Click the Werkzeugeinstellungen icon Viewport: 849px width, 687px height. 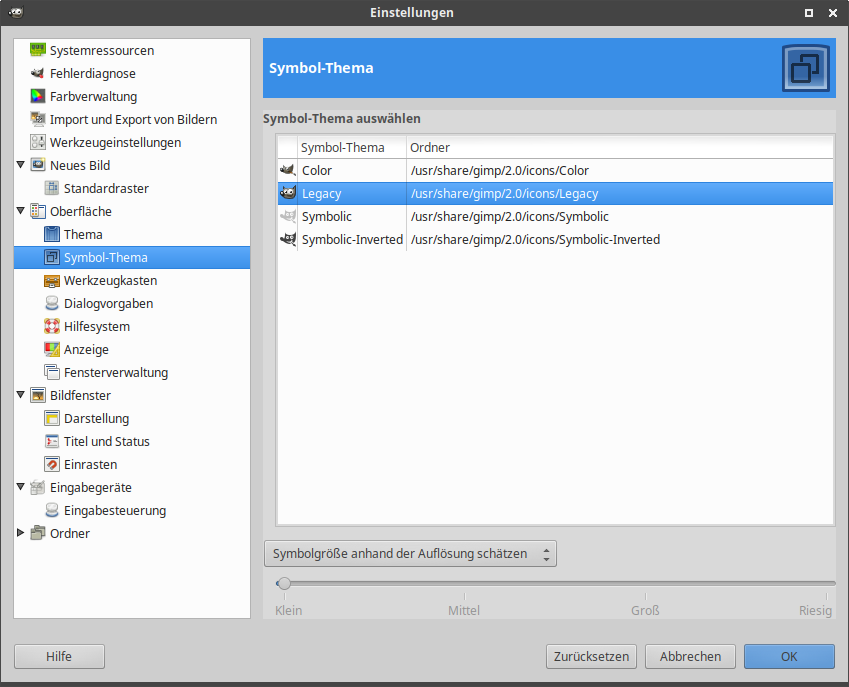[38, 142]
